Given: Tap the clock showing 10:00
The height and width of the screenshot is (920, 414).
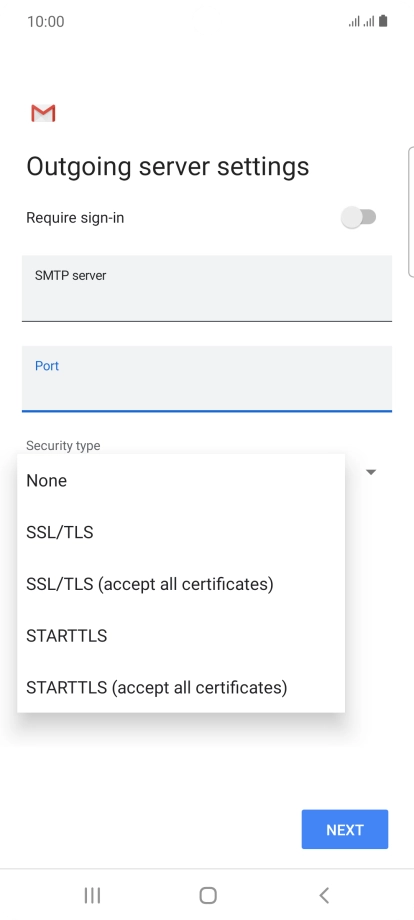Looking at the screenshot, I should (46, 22).
